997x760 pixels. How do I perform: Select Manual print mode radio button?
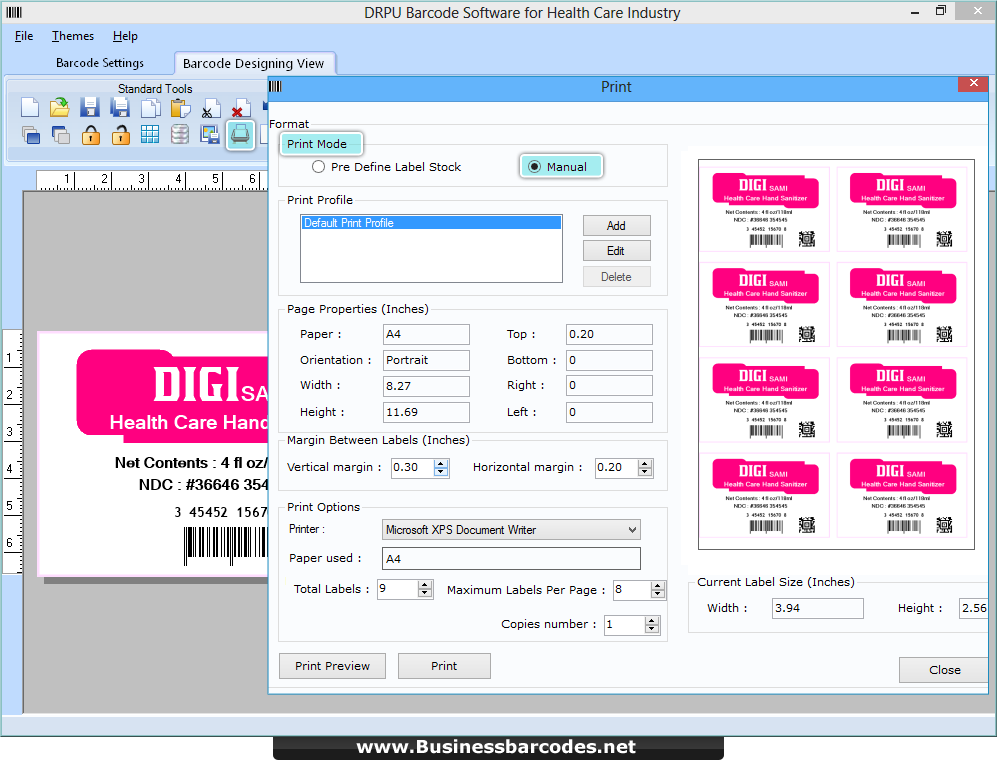tap(534, 167)
